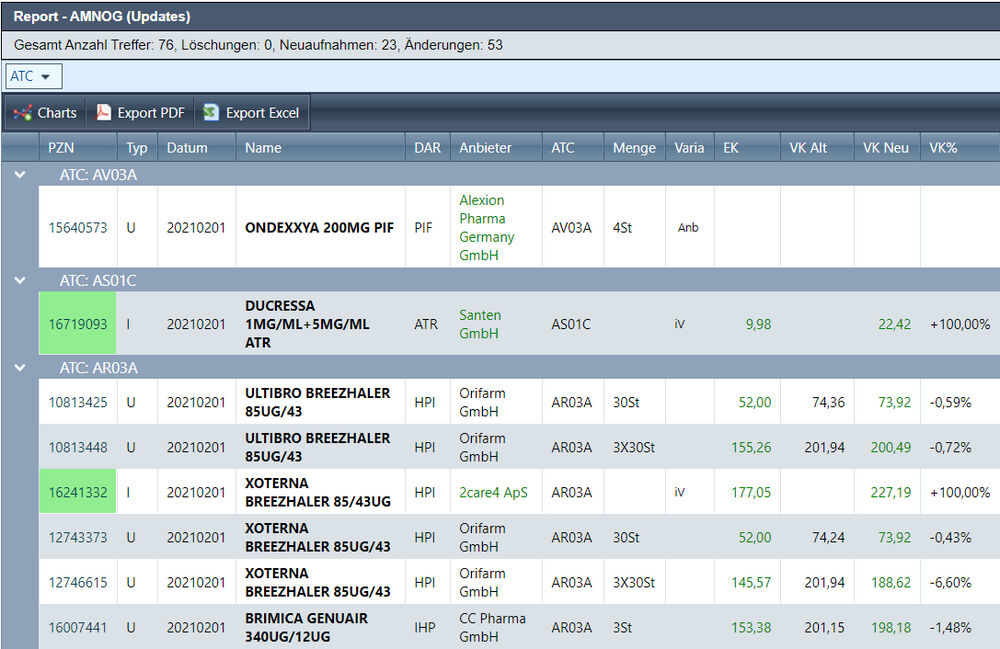The image size is (1000, 649).
Task: Click the EK value 153,38
Action: (751, 627)
